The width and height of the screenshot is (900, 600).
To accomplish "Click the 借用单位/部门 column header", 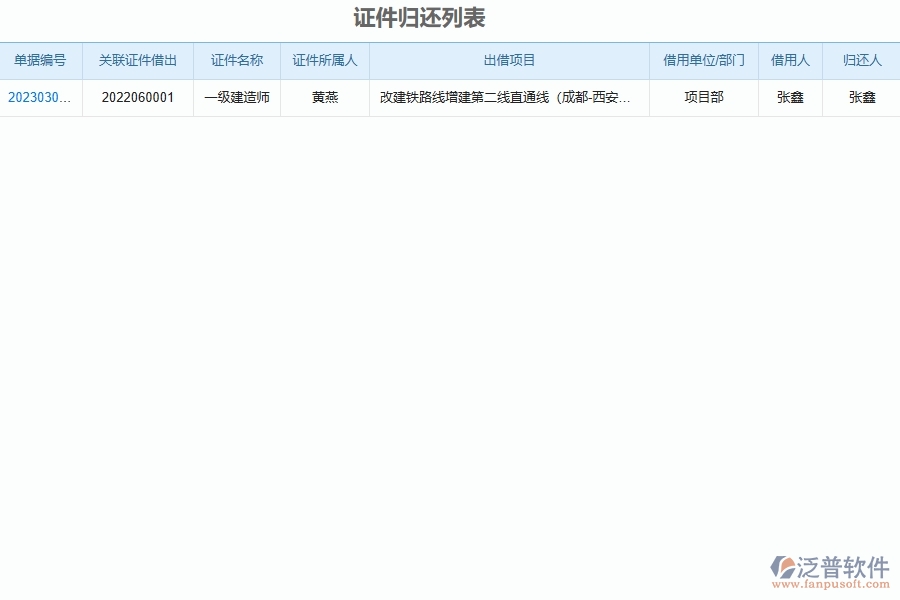I will pos(703,61).
